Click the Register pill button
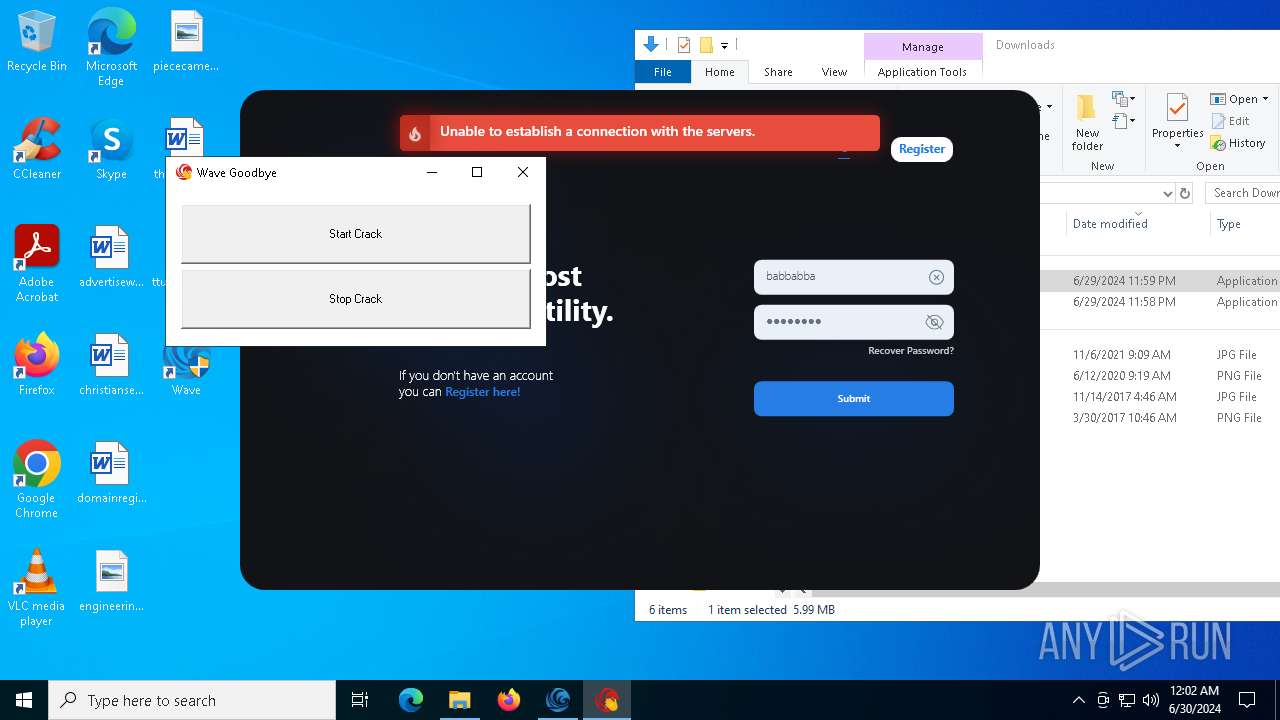The height and width of the screenshot is (720, 1280). point(921,149)
